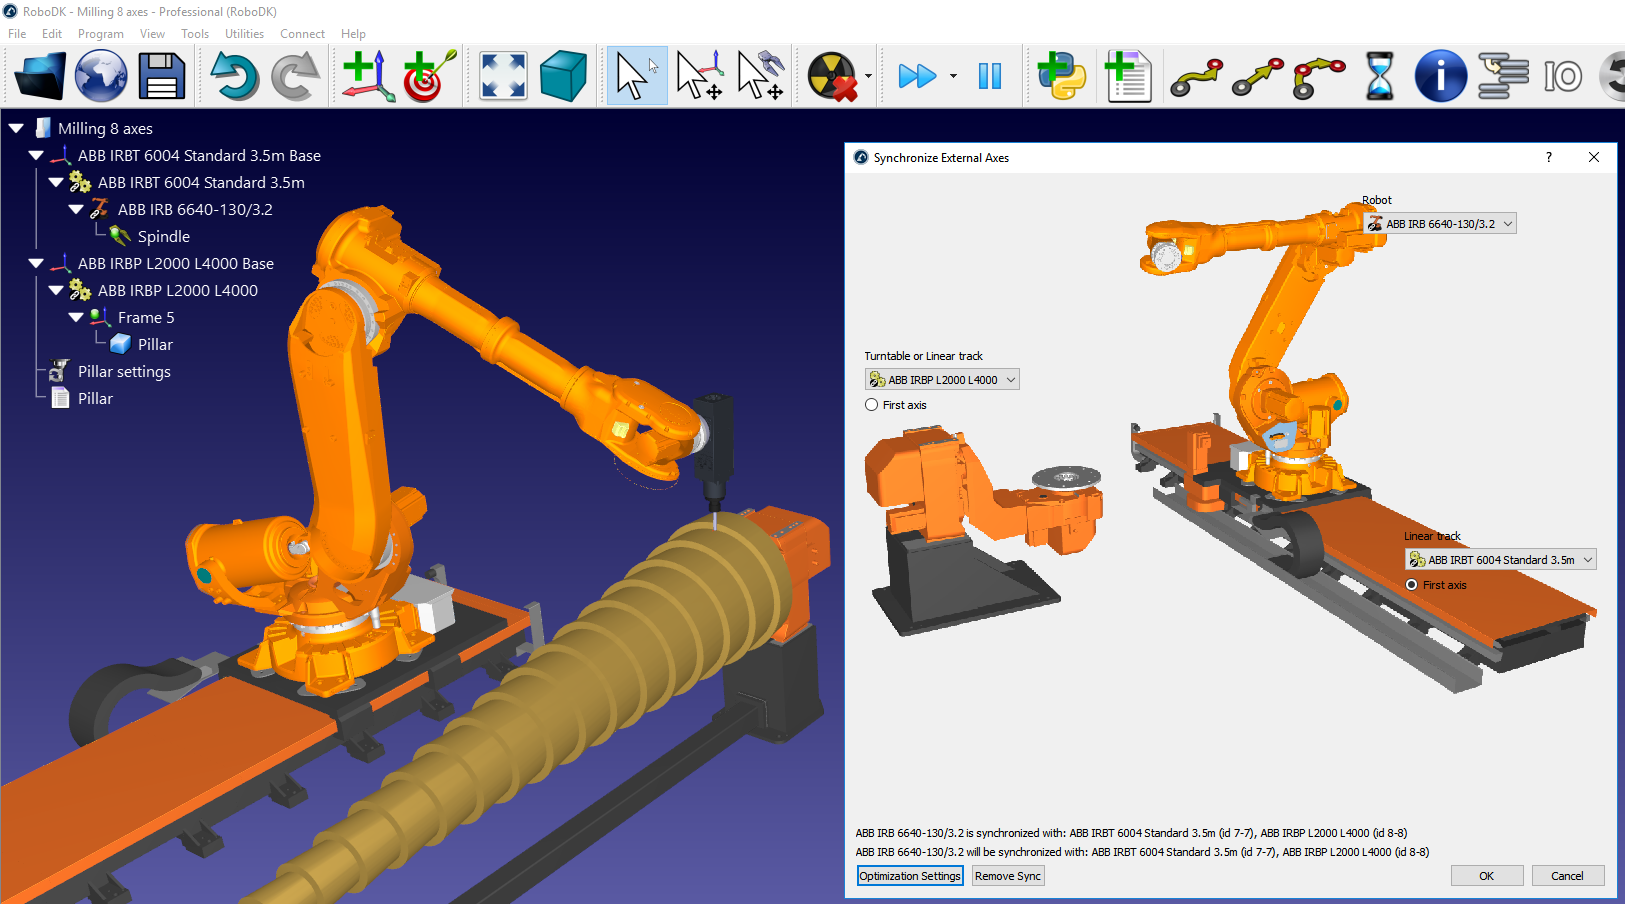
Task: Open the Robot selection dropdown
Action: coord(1440,224)
